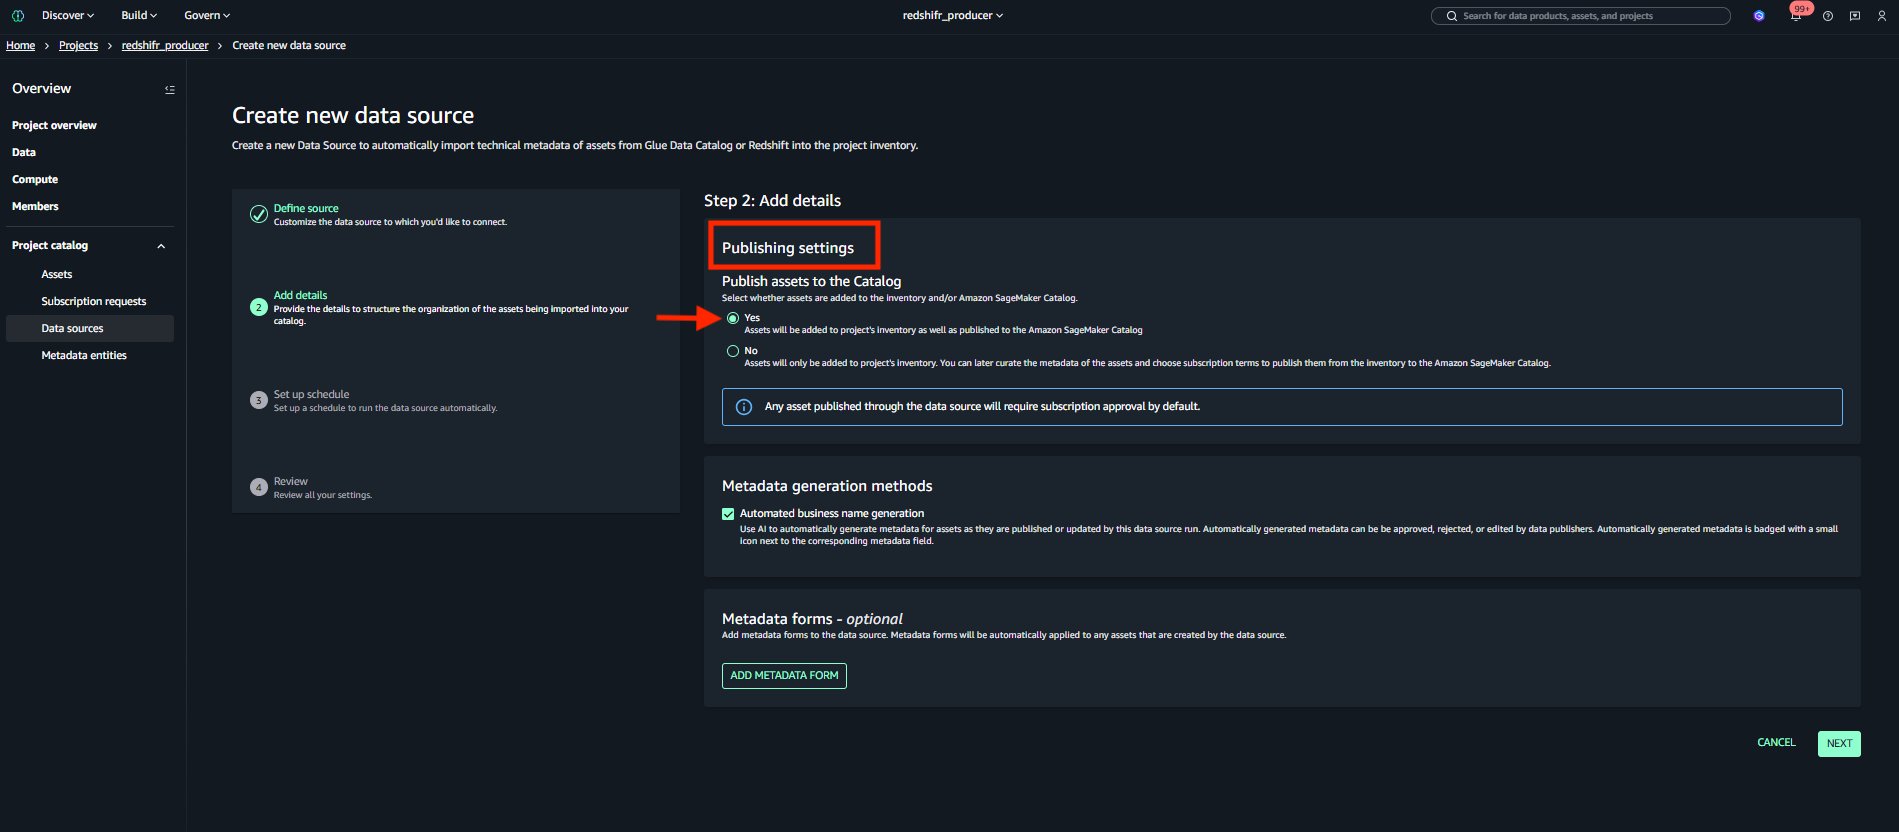1899x832 pixels.
Task: Select Yes to publish assets to Catalog
Action: (x=733, y=318)
